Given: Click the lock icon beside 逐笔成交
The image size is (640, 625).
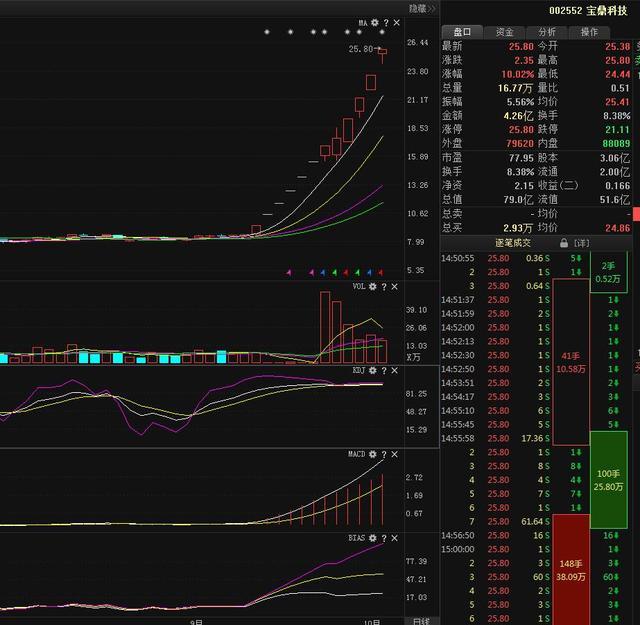Looking at the screenshot, I should coord(564,243).
